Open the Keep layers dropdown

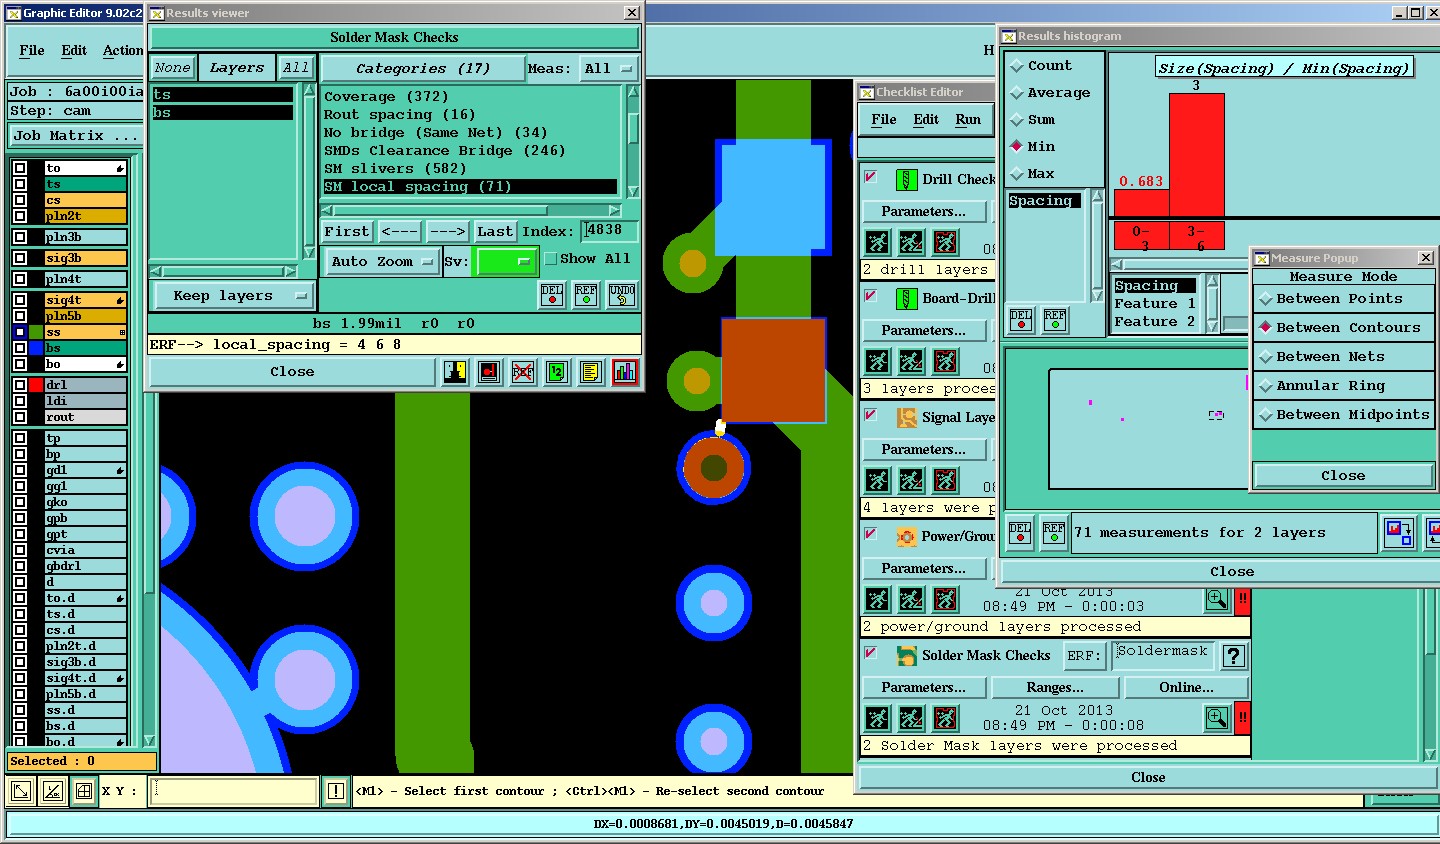[x=232, y=296]
